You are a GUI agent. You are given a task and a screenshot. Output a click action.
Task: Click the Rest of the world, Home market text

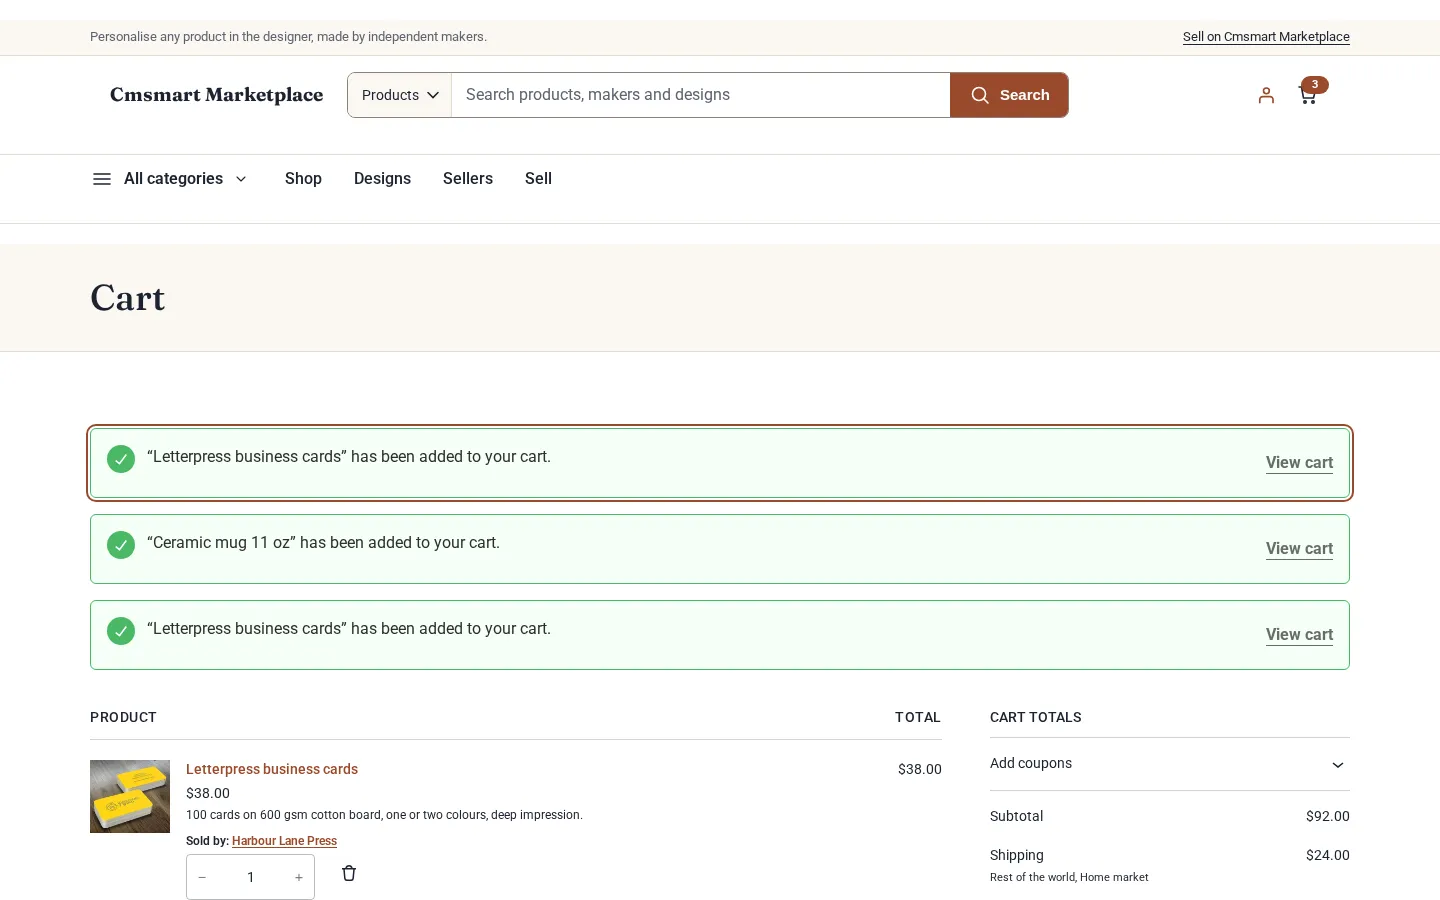point(1069,877)
